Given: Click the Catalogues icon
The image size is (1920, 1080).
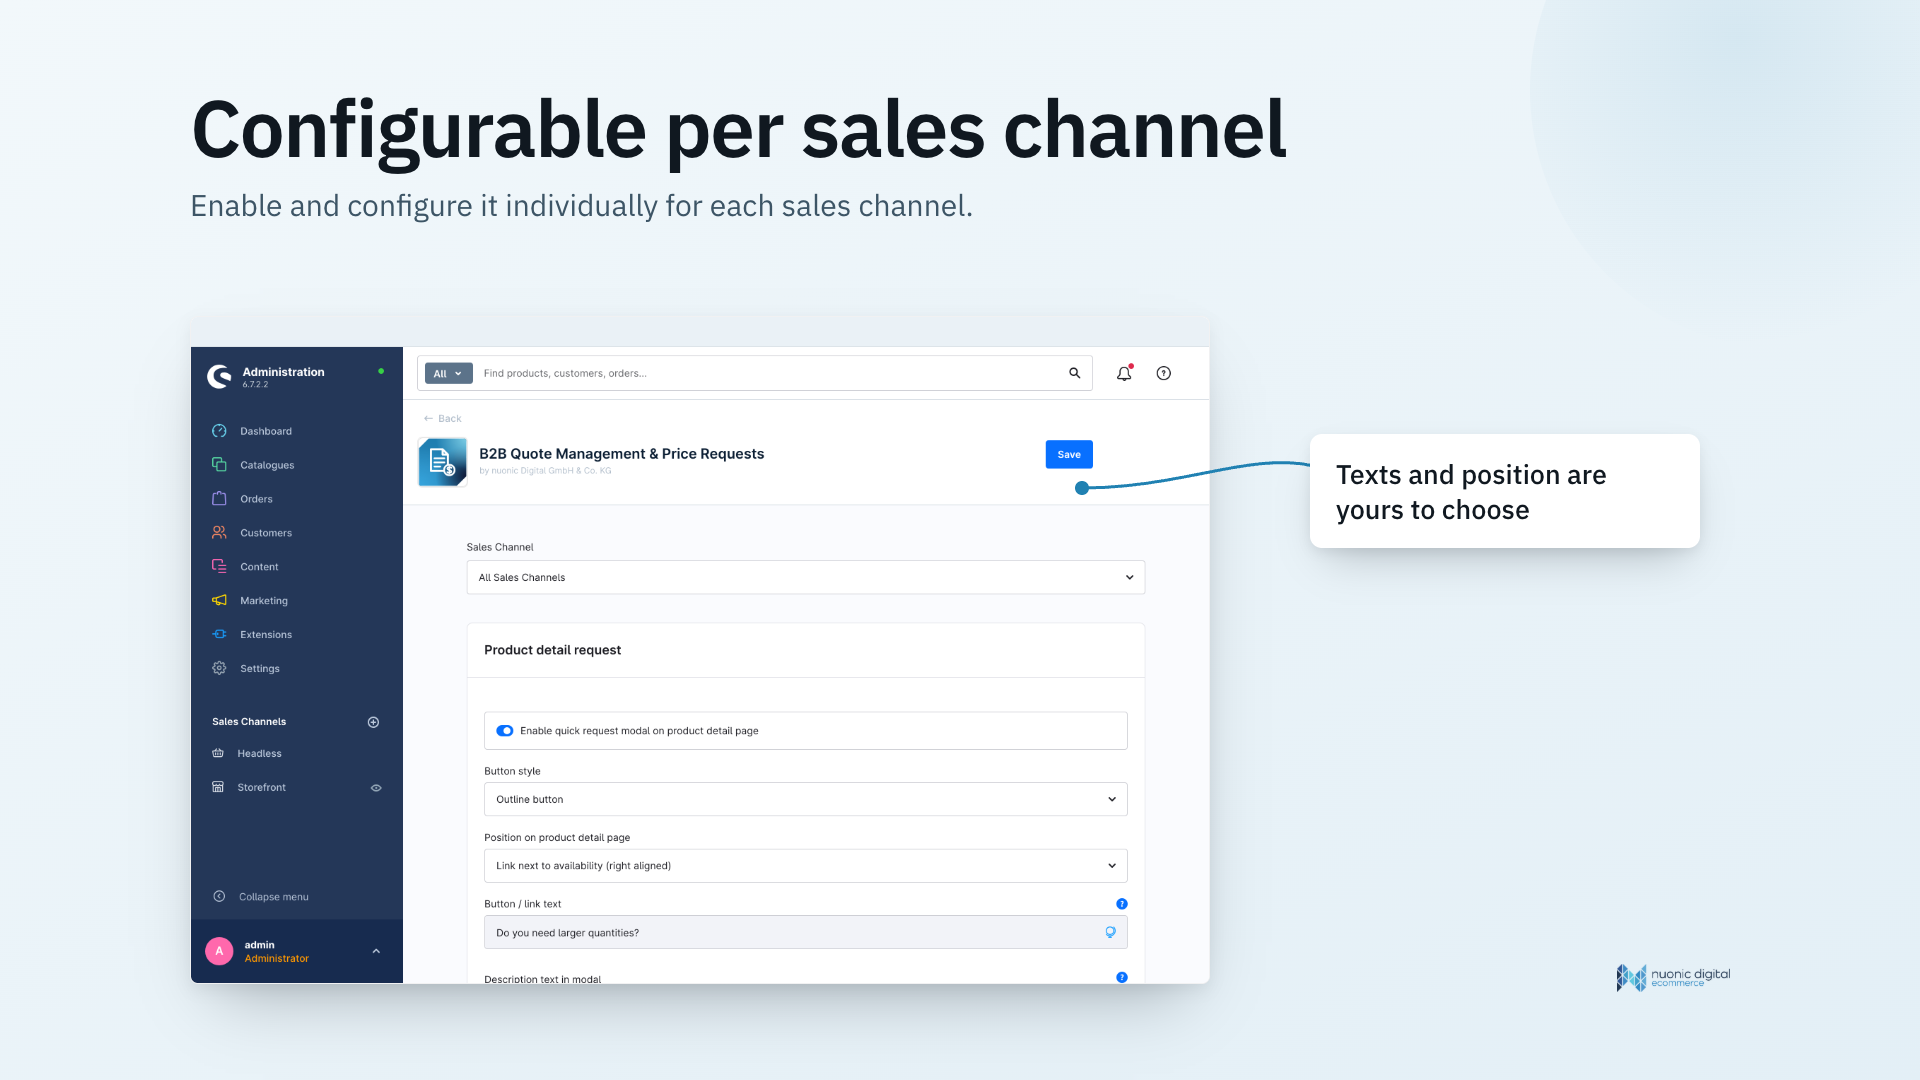Looking at the screenshot, I should click(x=219, y=465).
